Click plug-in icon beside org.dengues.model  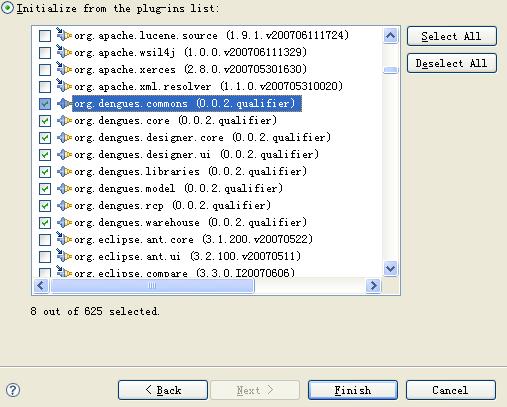(x=64, y=188)
